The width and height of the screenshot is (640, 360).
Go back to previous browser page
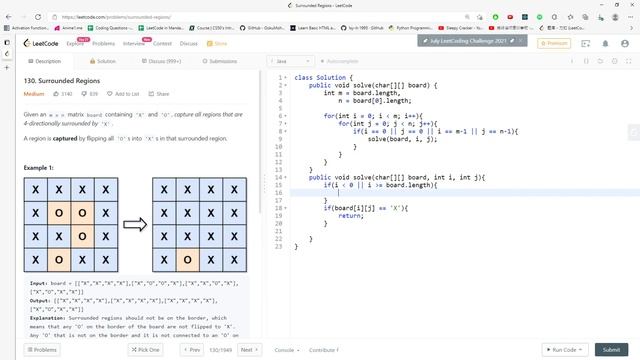[9, 17]
